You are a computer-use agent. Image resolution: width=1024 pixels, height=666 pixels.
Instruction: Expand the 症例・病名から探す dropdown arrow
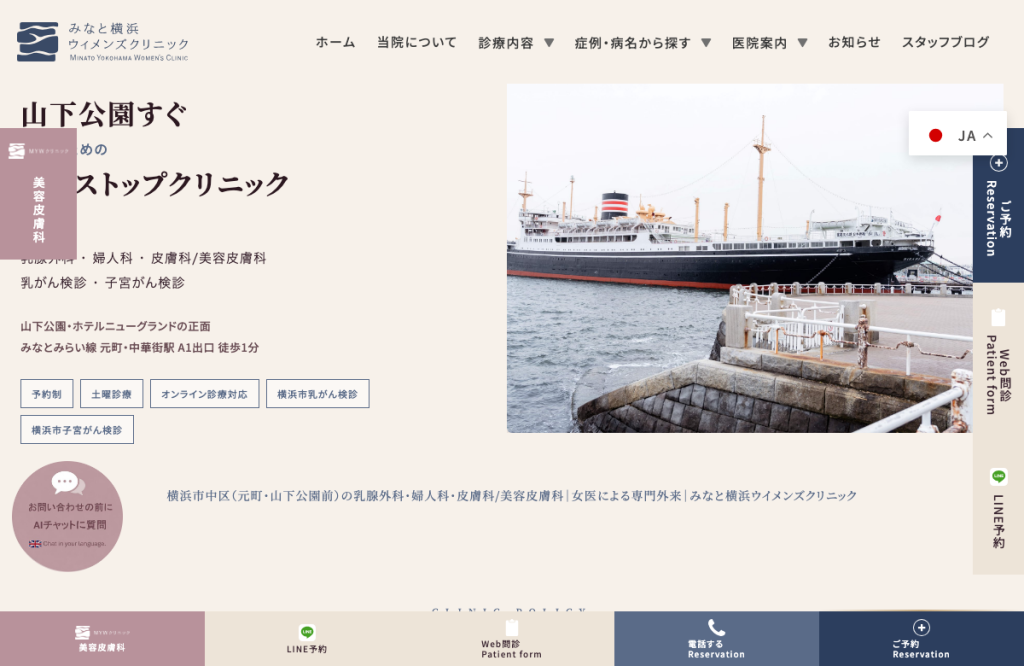coord(706,42)
